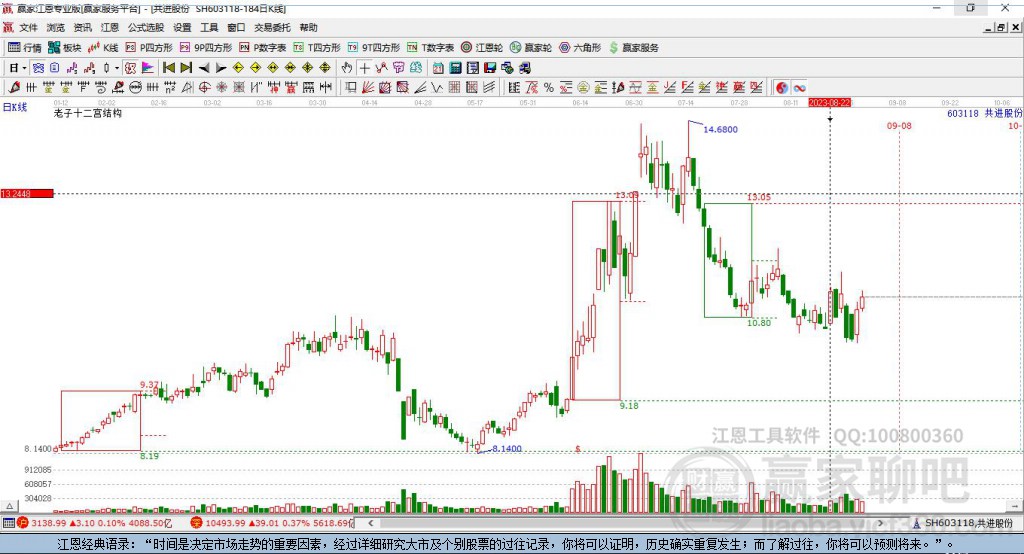Click the 沪 Shanghai index status icon
Image resolution: width=1024 pixels, height=554 pixels.
click(x=23, y=523)
